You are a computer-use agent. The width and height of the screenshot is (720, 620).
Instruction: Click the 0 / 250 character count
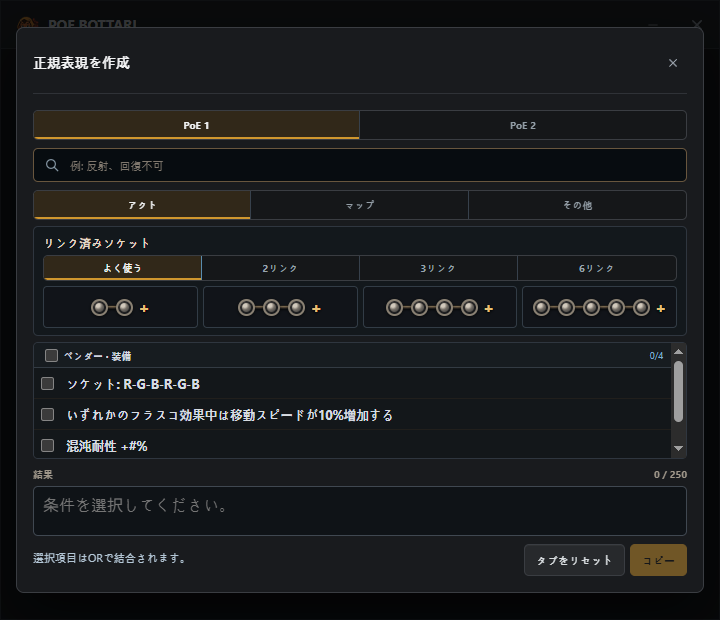[670, 474]
